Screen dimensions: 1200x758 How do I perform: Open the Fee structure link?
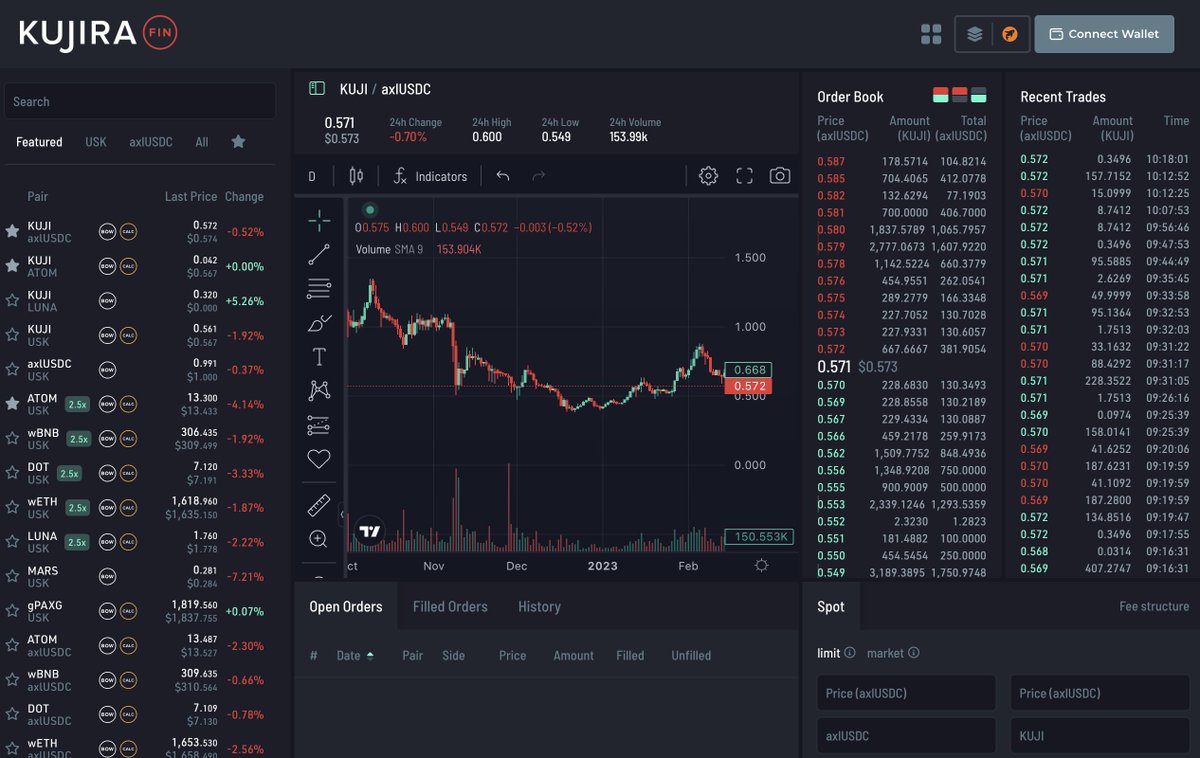click(x=1154, y=607)
